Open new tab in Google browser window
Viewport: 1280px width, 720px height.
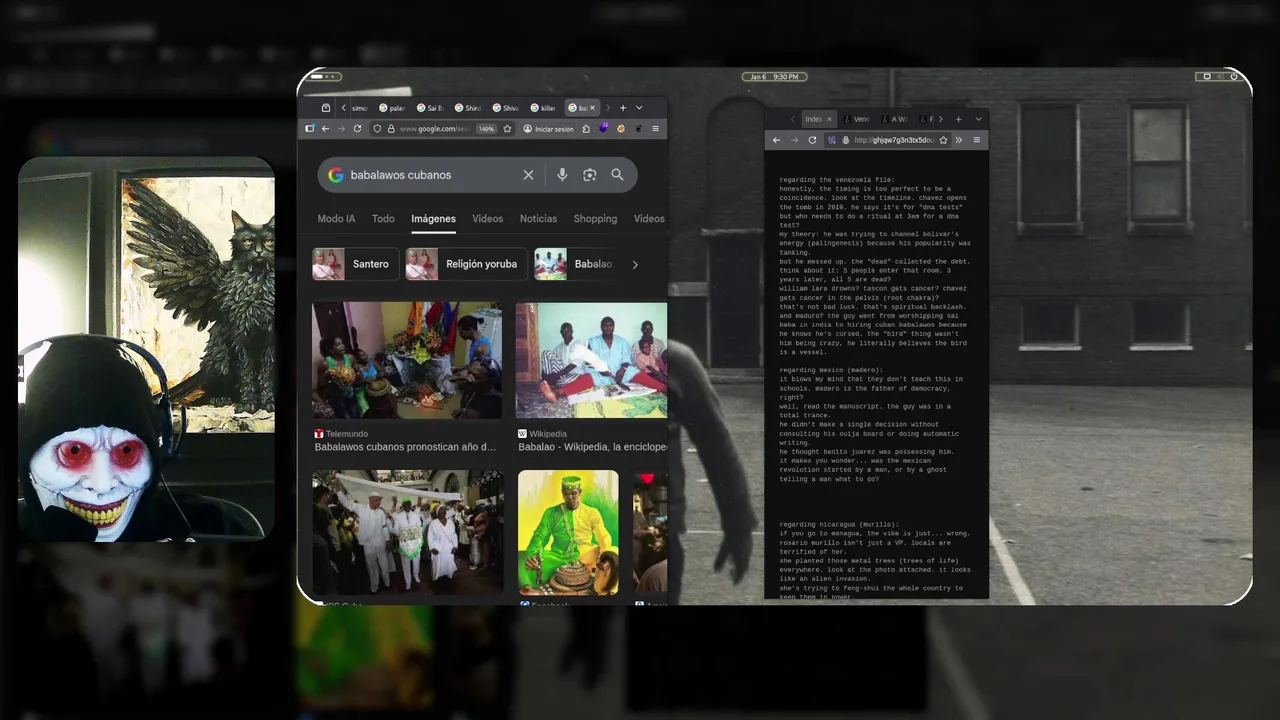pyautogui.click(x=622, y=108)
